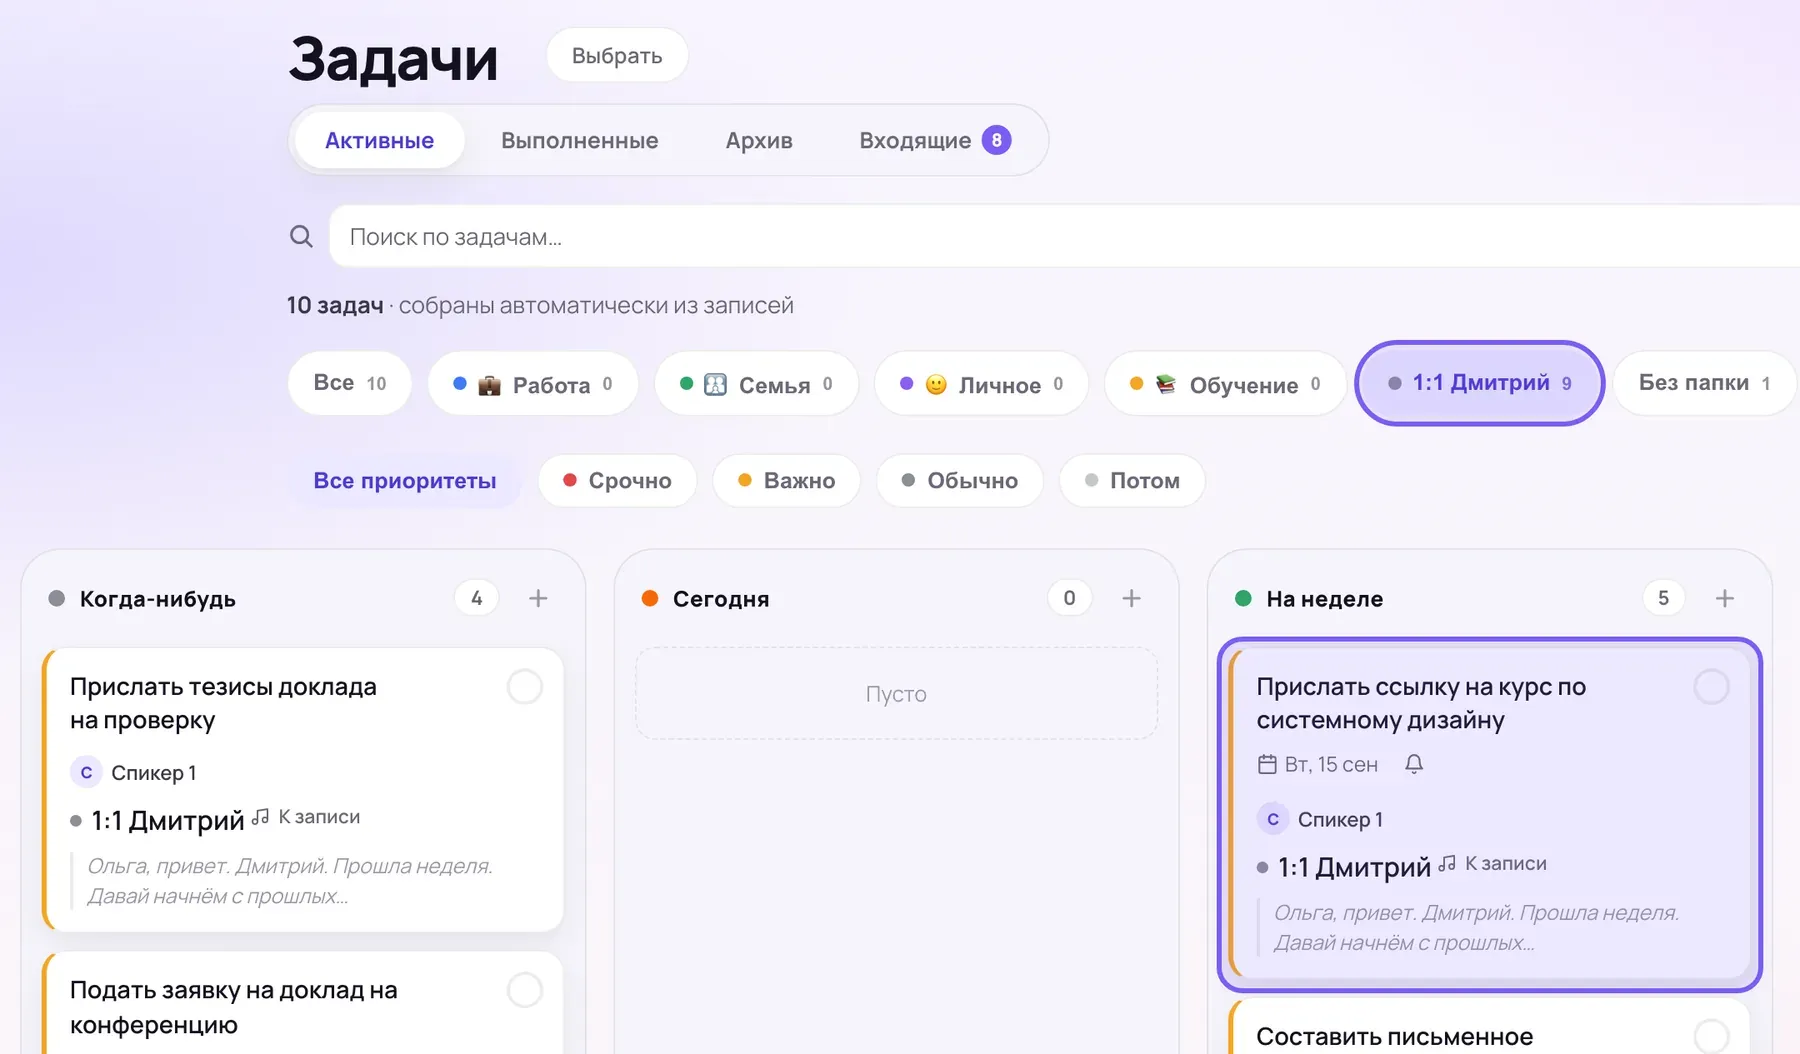Click the Выбрать button
The height and width of the screenshot is (1054, 1800).
click(x=617, y=55)
